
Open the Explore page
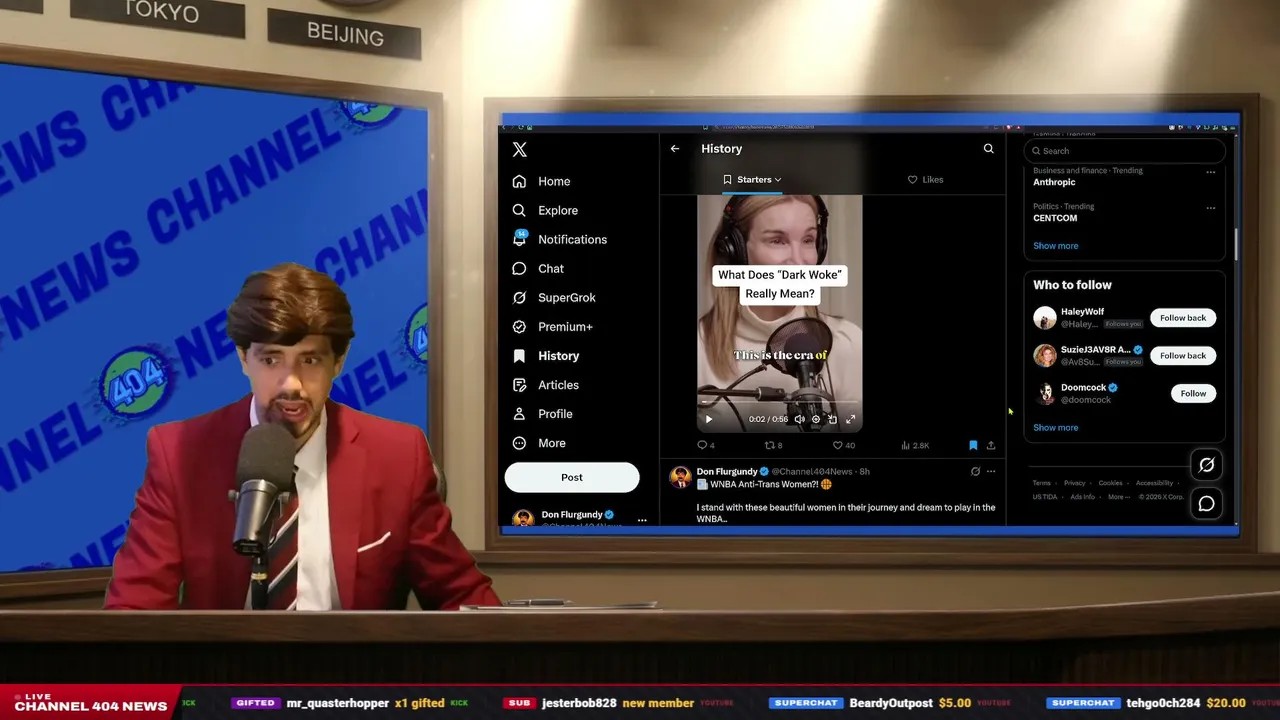click(x=545, y=210)
